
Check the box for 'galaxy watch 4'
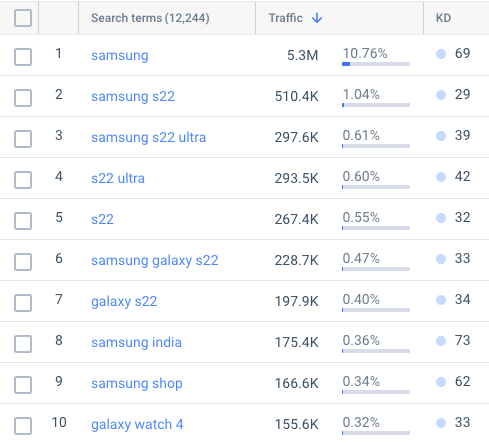tap(23, 426)
